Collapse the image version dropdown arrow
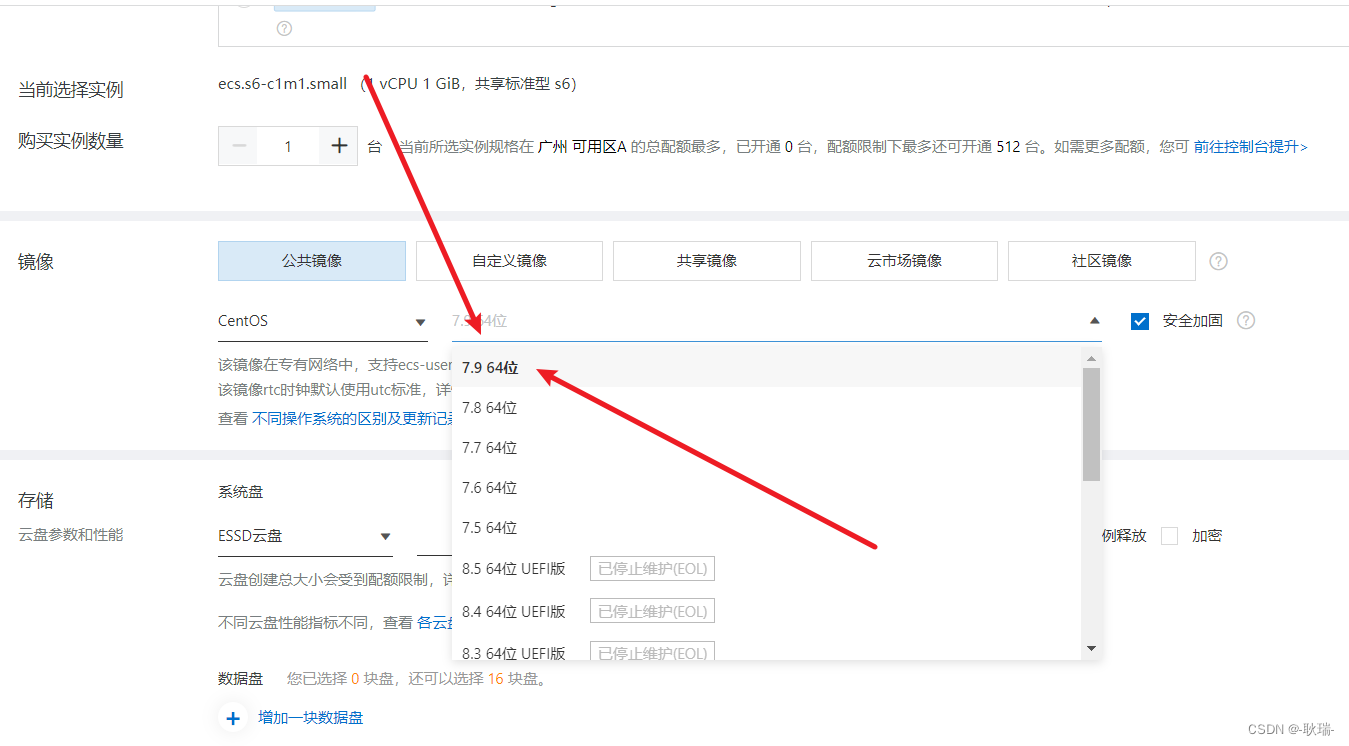 coord(1095,321)
